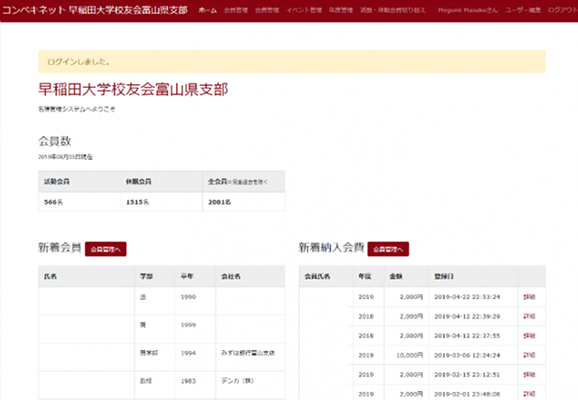Screen dimensions: 578x400
Task: Click the ログアウト link
Action: [563, 10]
